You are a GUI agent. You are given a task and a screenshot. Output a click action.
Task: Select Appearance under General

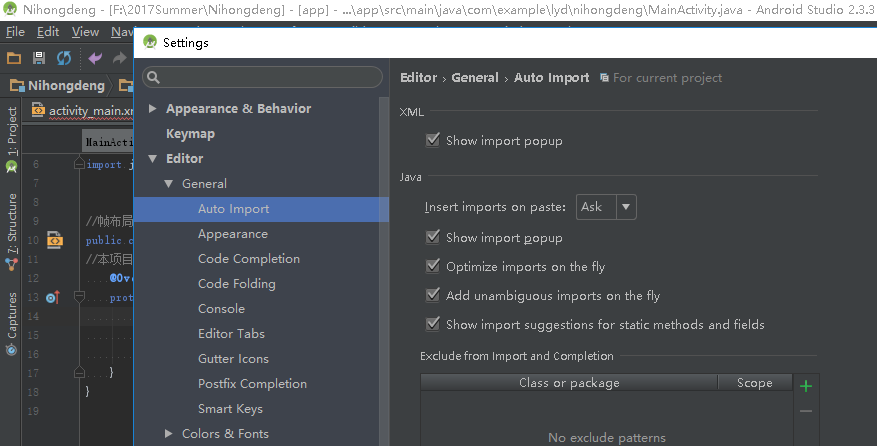click(x=233, y=234)
